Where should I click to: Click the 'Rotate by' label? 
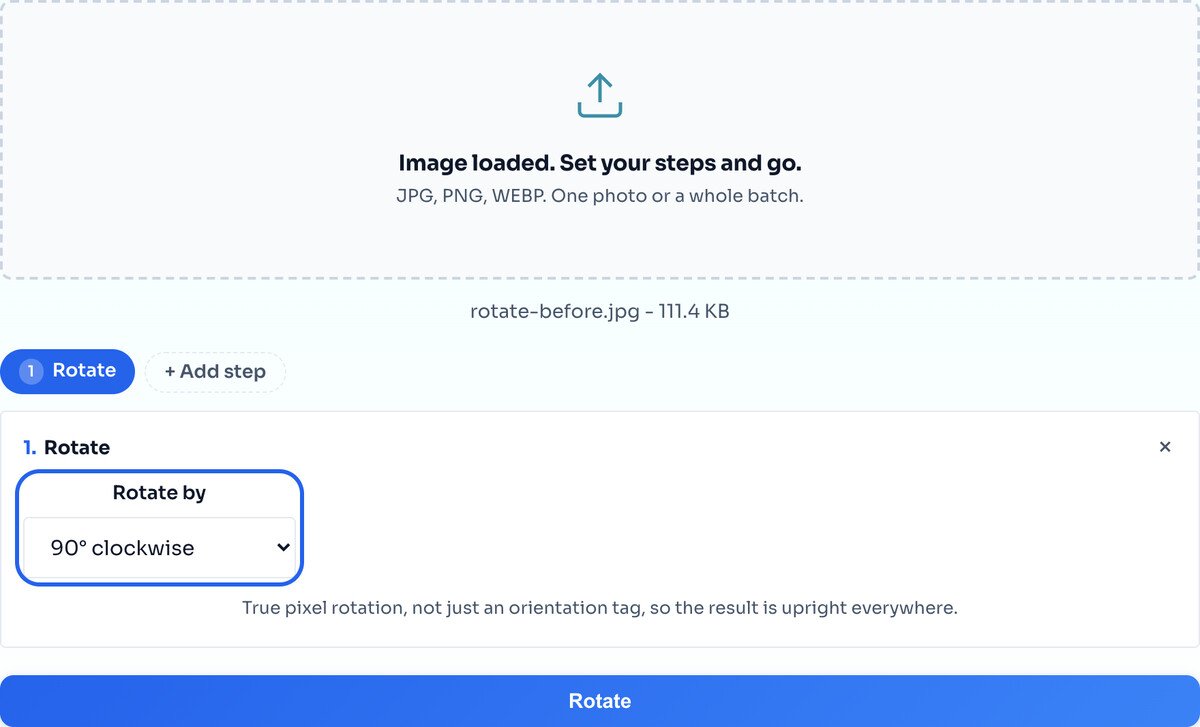click(x=159, y=493)
